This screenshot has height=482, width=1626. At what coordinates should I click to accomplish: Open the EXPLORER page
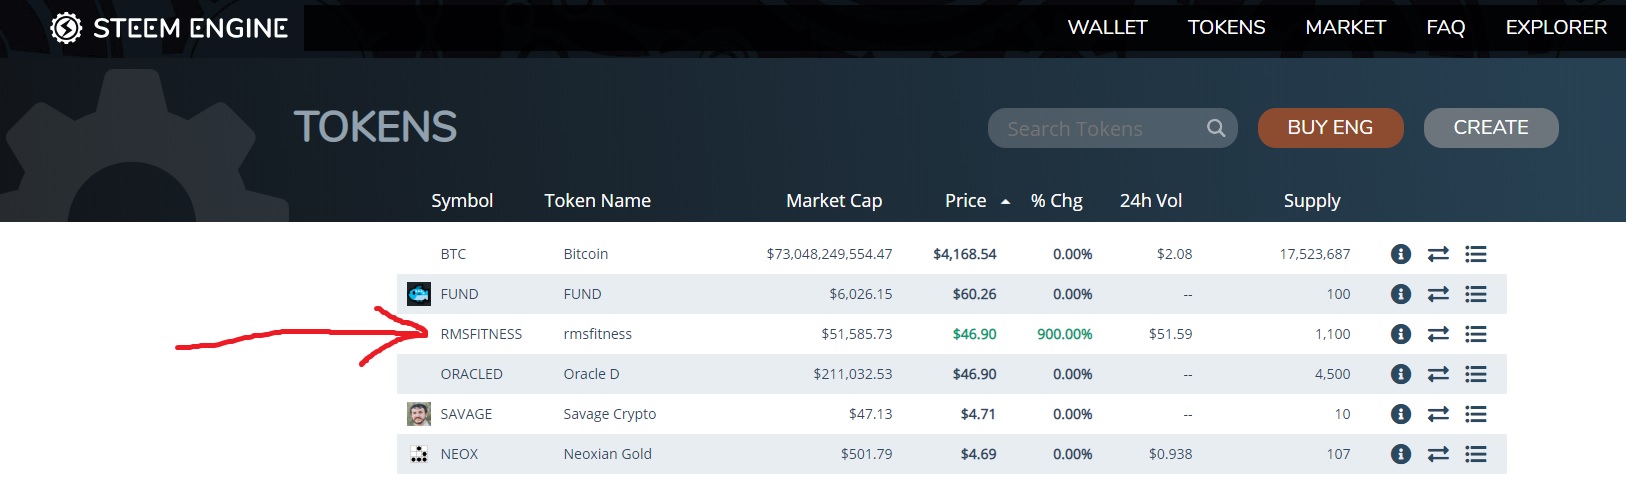(1556, 28)
